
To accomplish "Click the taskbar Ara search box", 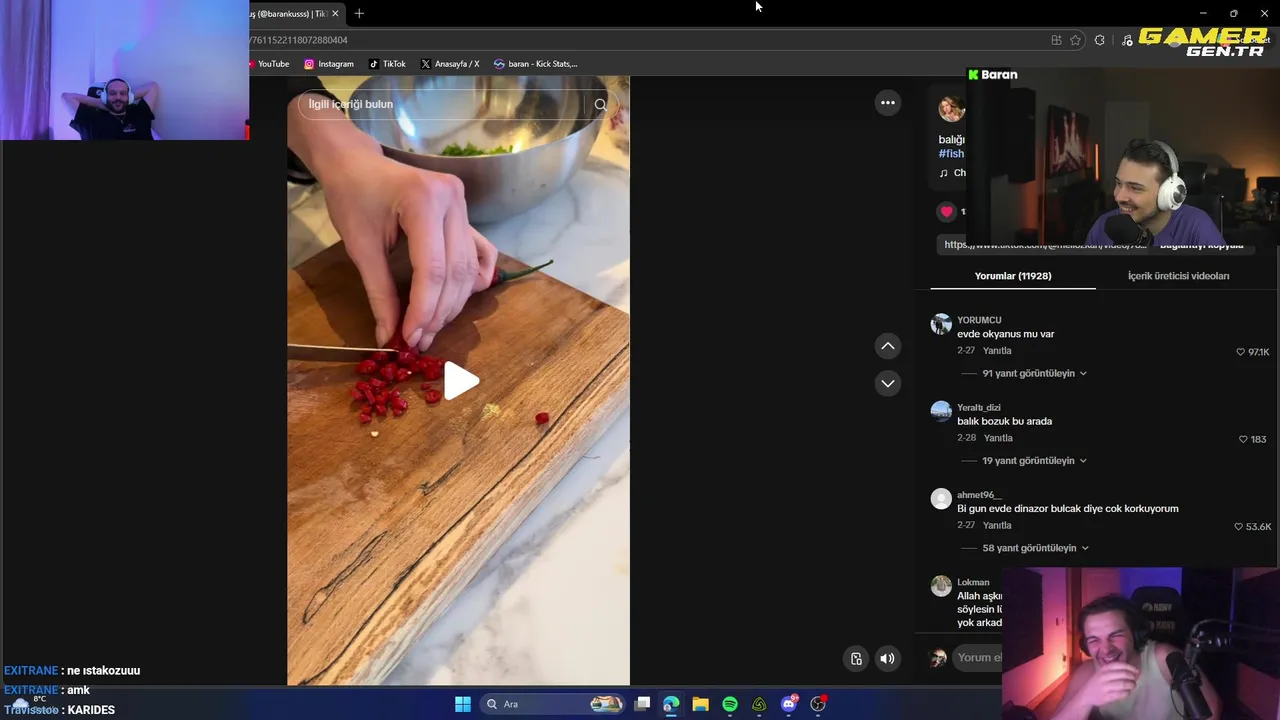I will [x=552, y=704].
